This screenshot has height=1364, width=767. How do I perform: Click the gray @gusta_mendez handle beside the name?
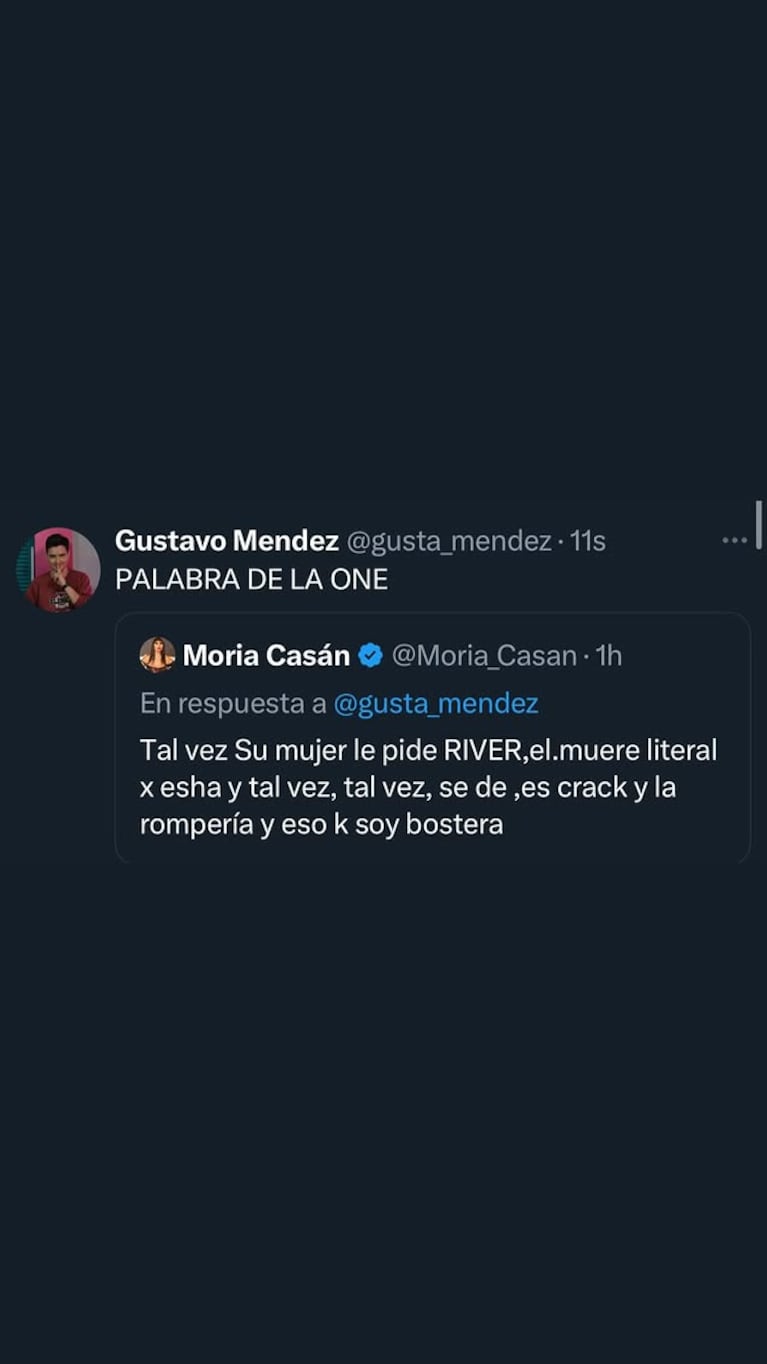pos(449,541)
